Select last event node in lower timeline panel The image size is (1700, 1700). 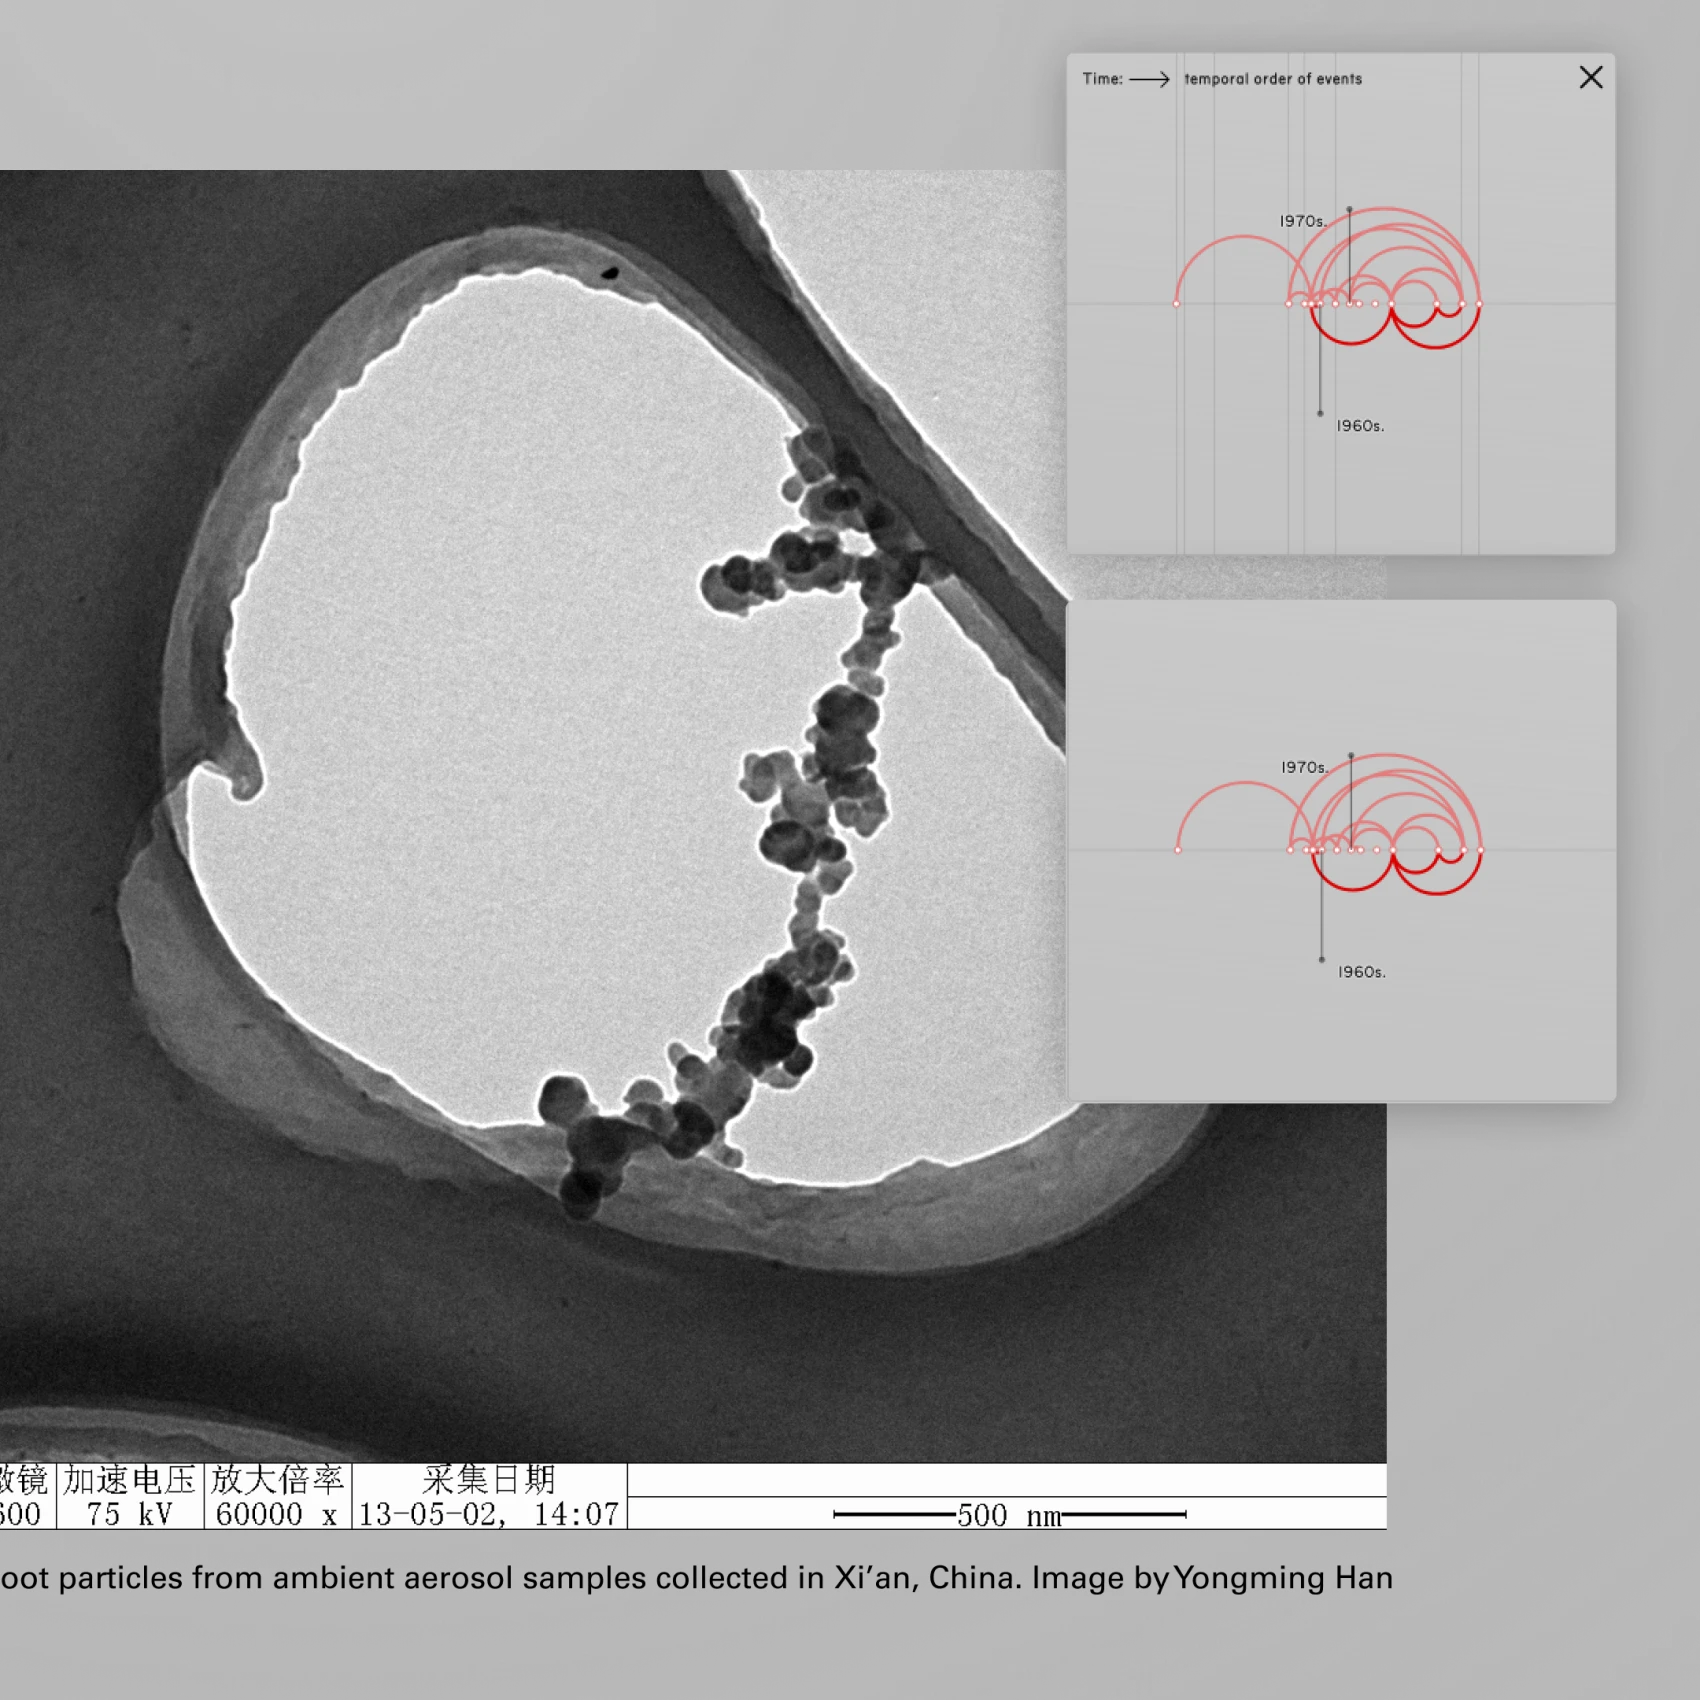pyautogui.click(x=1480, y=850)
